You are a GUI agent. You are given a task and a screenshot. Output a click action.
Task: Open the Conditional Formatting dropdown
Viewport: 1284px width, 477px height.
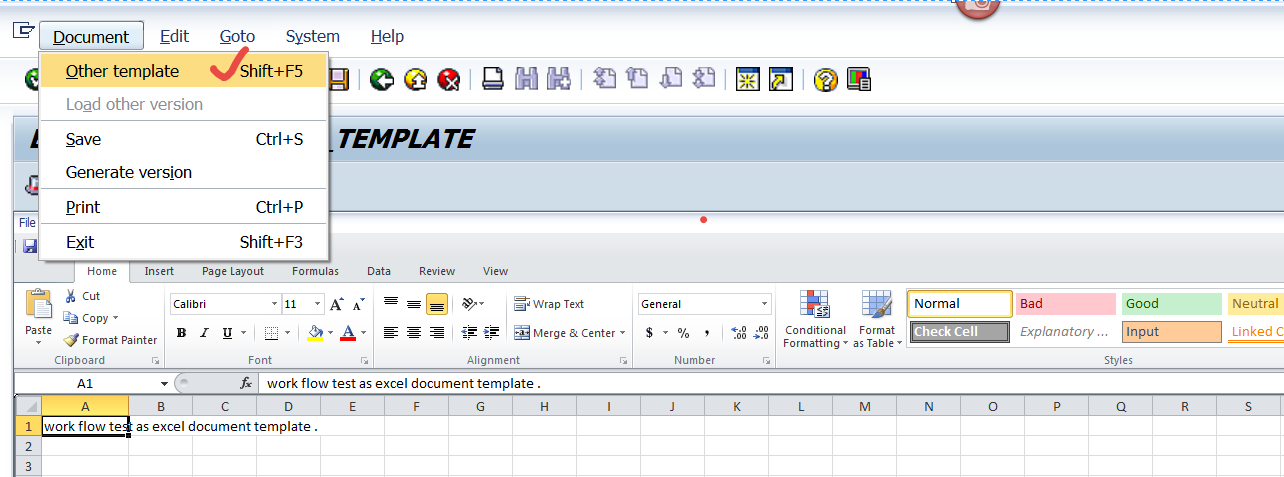[x=815, y=320]
